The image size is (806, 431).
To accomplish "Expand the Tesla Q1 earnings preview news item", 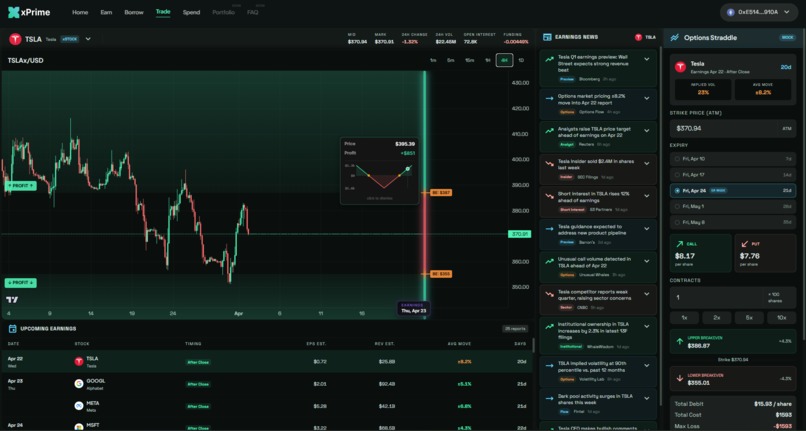I will 647,60.
